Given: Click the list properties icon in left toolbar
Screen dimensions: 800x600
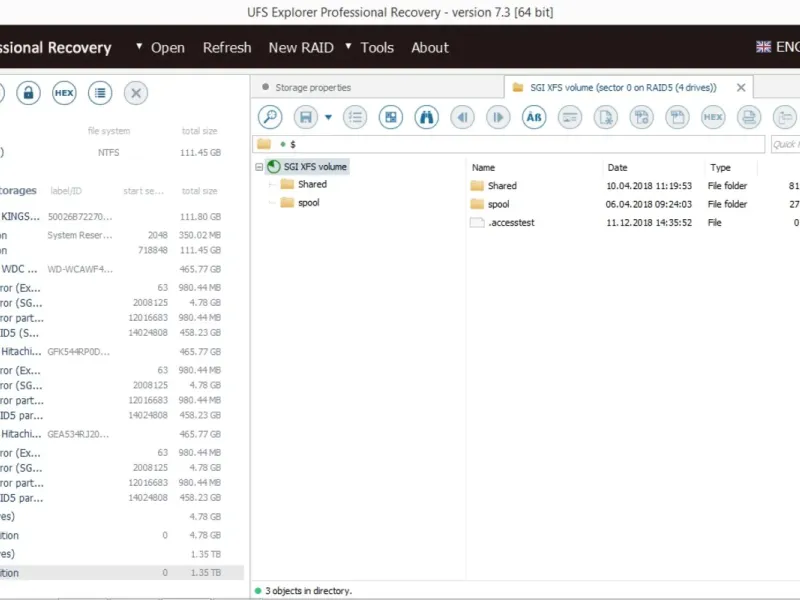Looking at the screenshot, I should click(100, 93).
